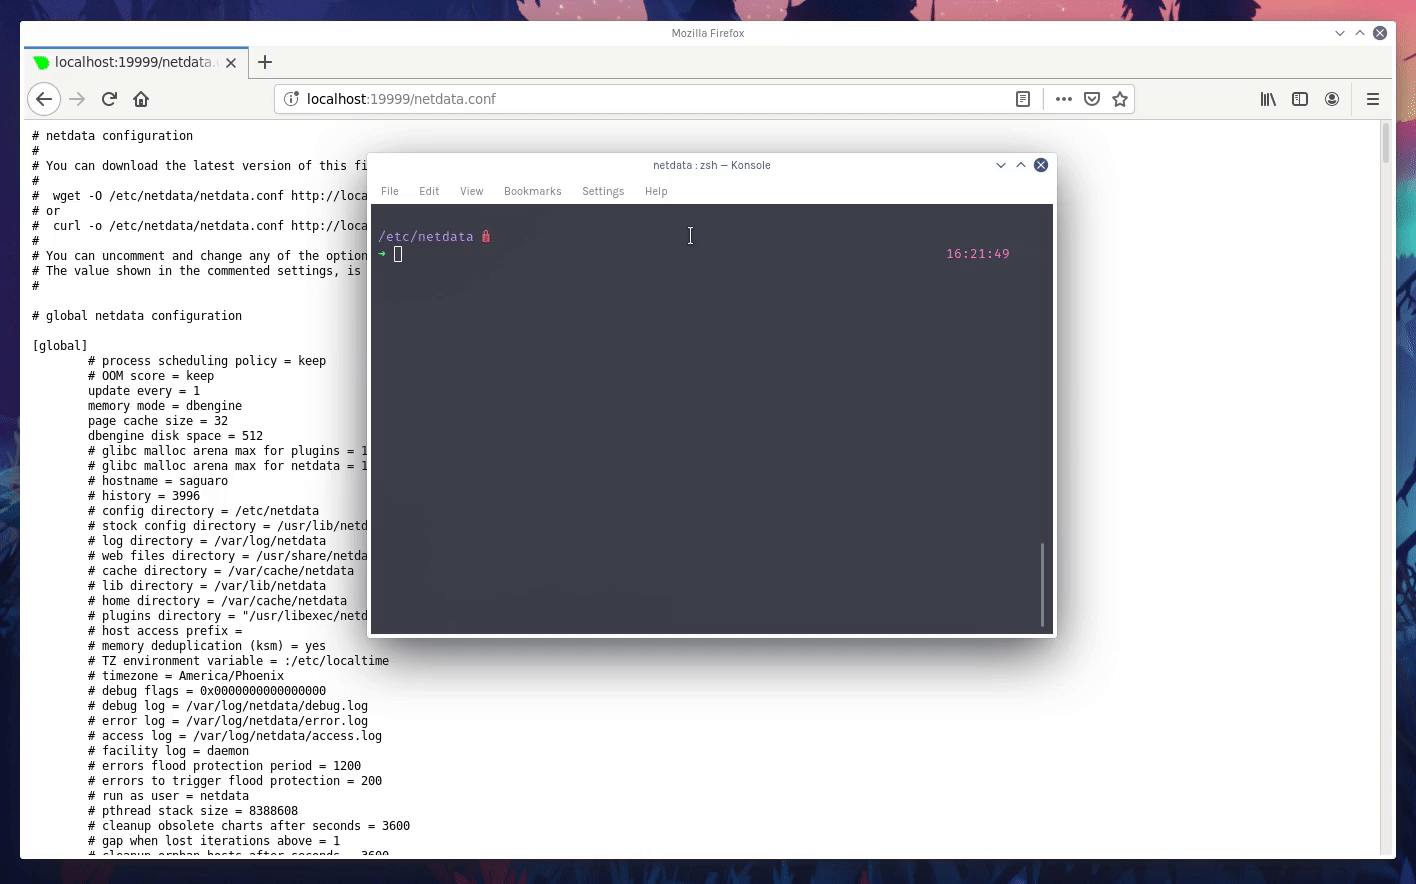Click '# OOM score = keep' line
This screenshot has width=1416, height=884.
151,376
